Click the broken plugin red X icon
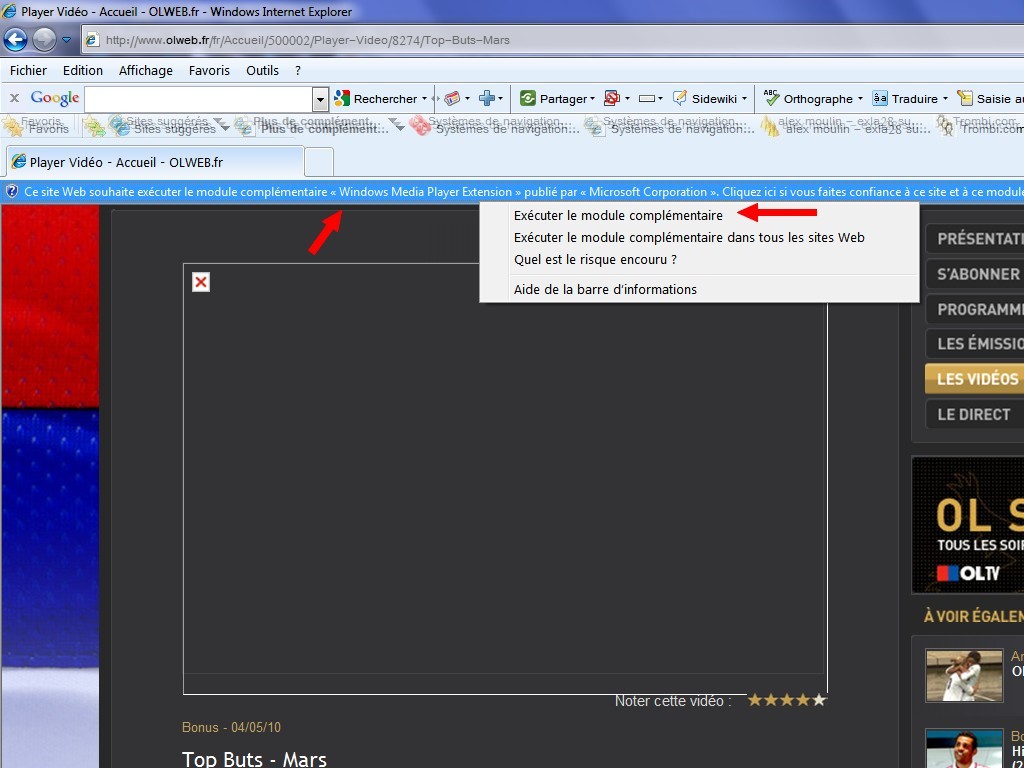Screen dimensions: 1024x768 (201, 282)
